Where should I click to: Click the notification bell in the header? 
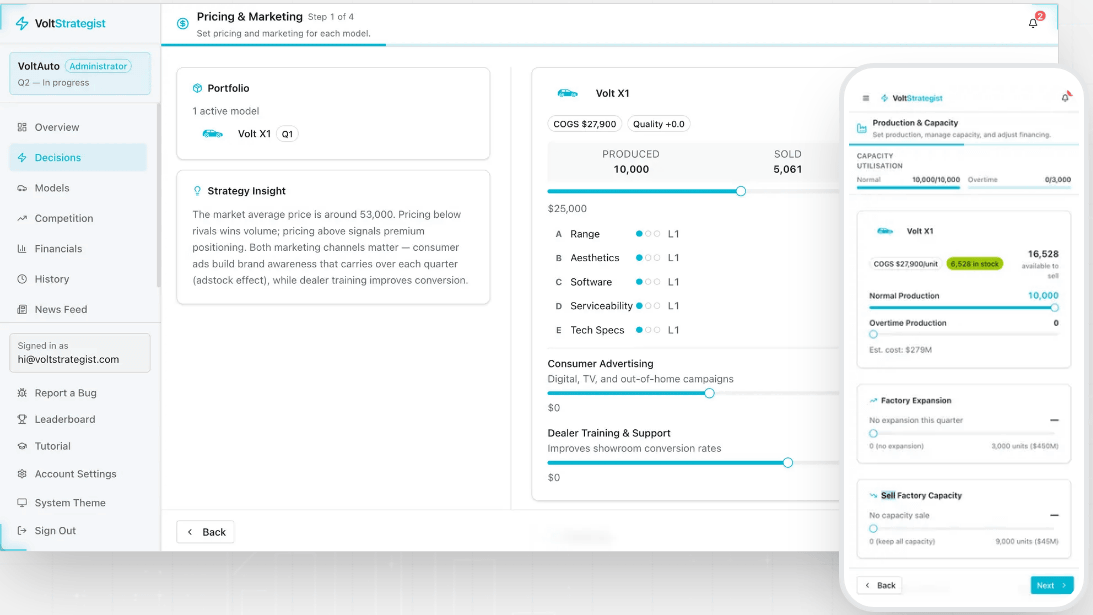pyautogui.click(x=1033, y=23)
